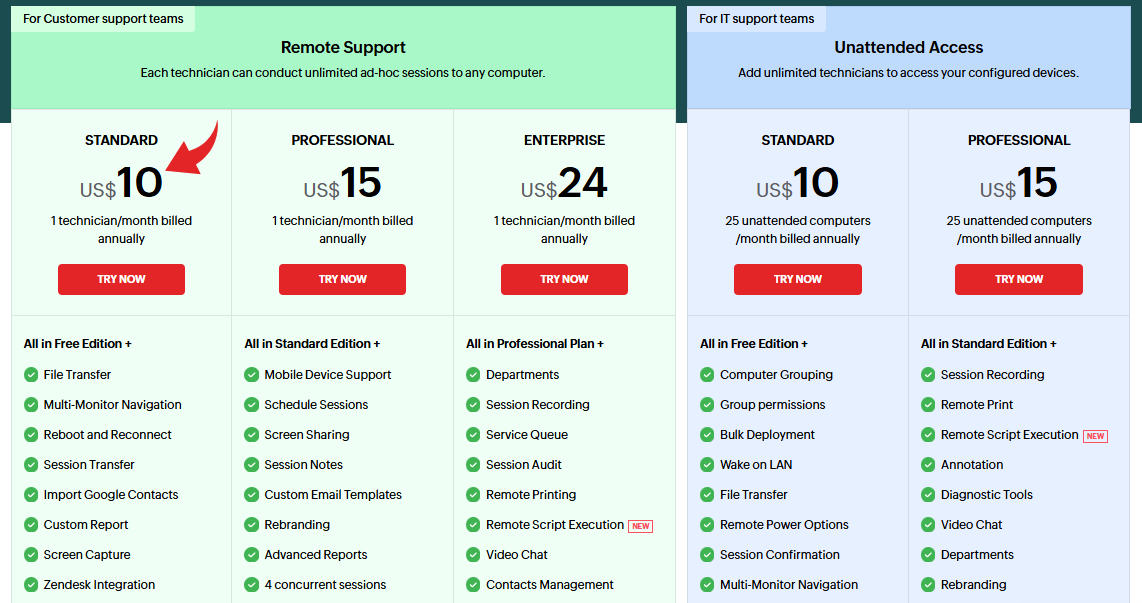Click the 'Unattended Access' section heading
Viewport: 1142px width, 603px height.
pyautogui.click(x=909, y=47)
